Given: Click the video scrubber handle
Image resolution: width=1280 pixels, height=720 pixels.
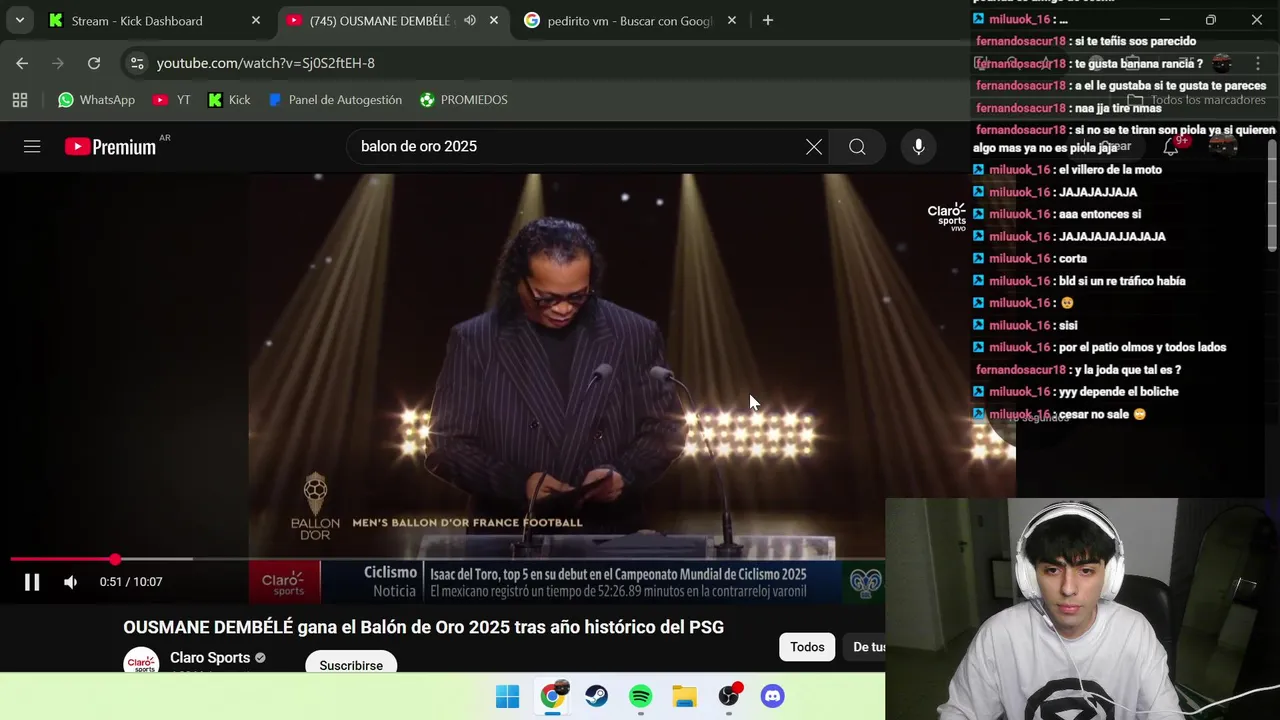Looking at the screenshot, I should tap(115, 559).
